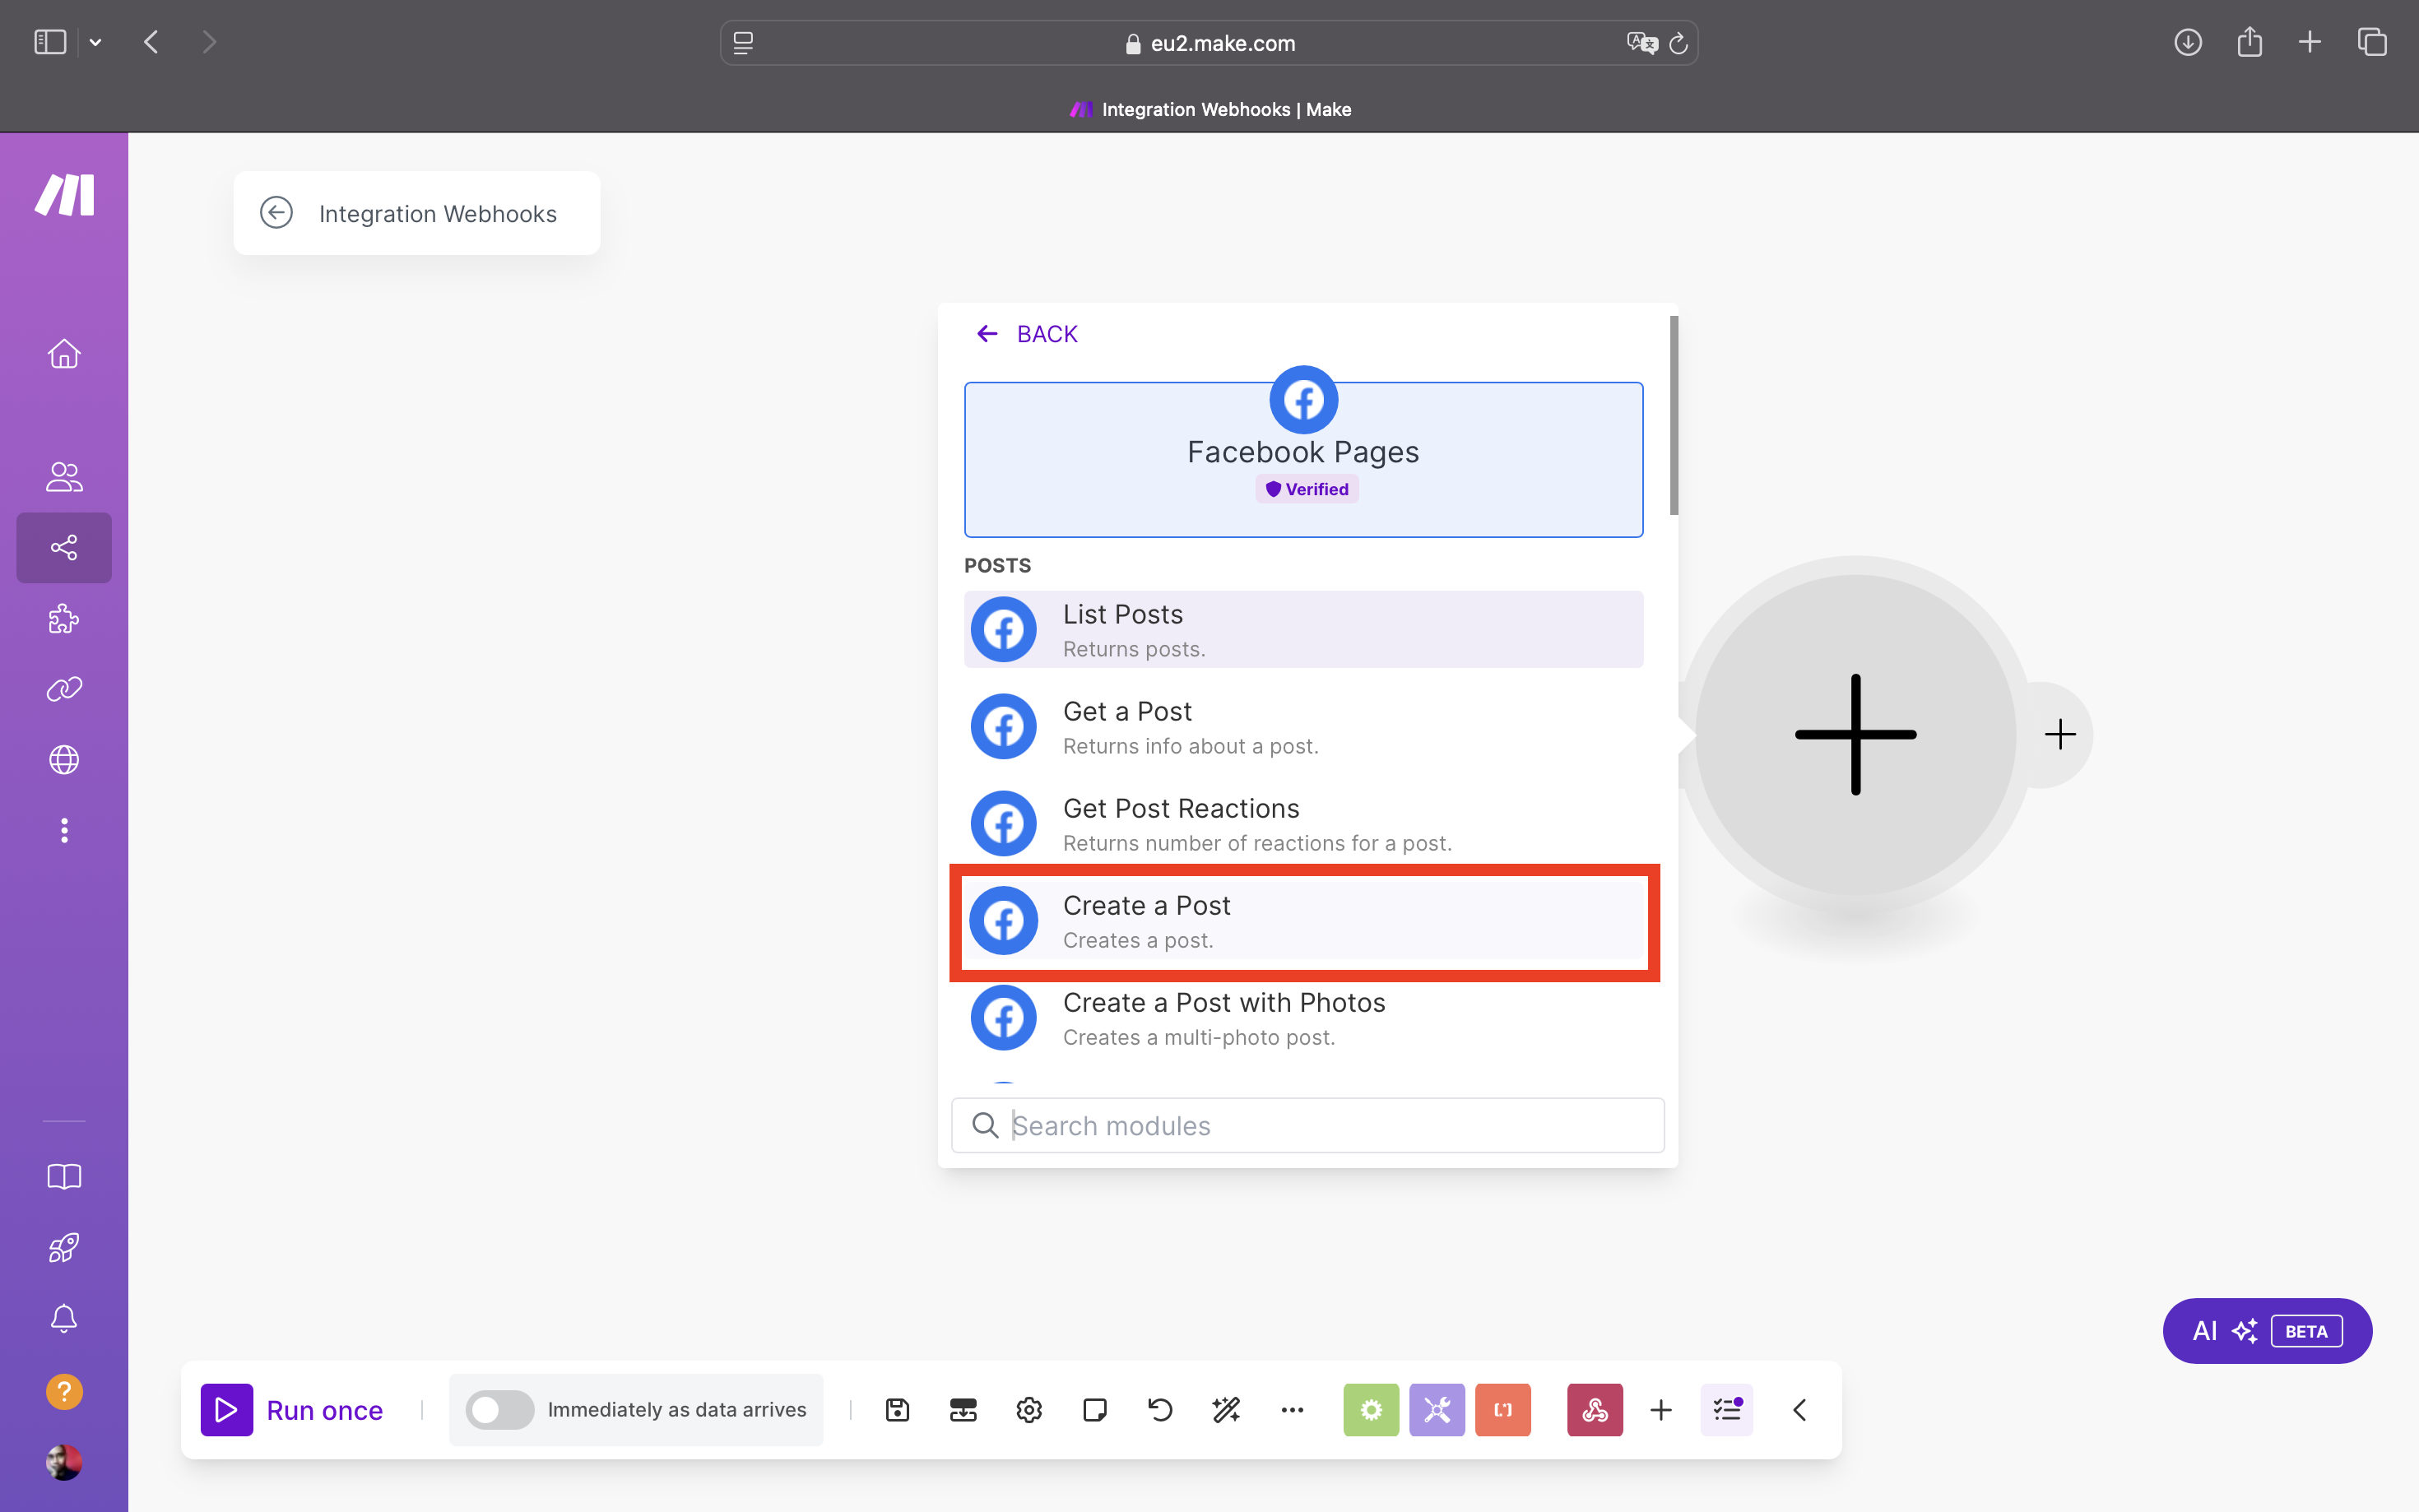This screenshot has height=1512, width=2419.
Task: Toggle the Safari sidebar button
Action: click(x=50, y=42)
